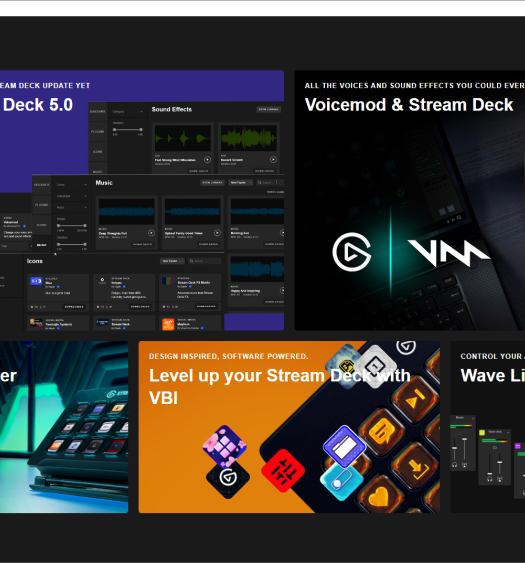The height and width of the screenshot is (563, 525).
Task: Open Level up your Stream Deck with VBI
Action: click(279, 387)
